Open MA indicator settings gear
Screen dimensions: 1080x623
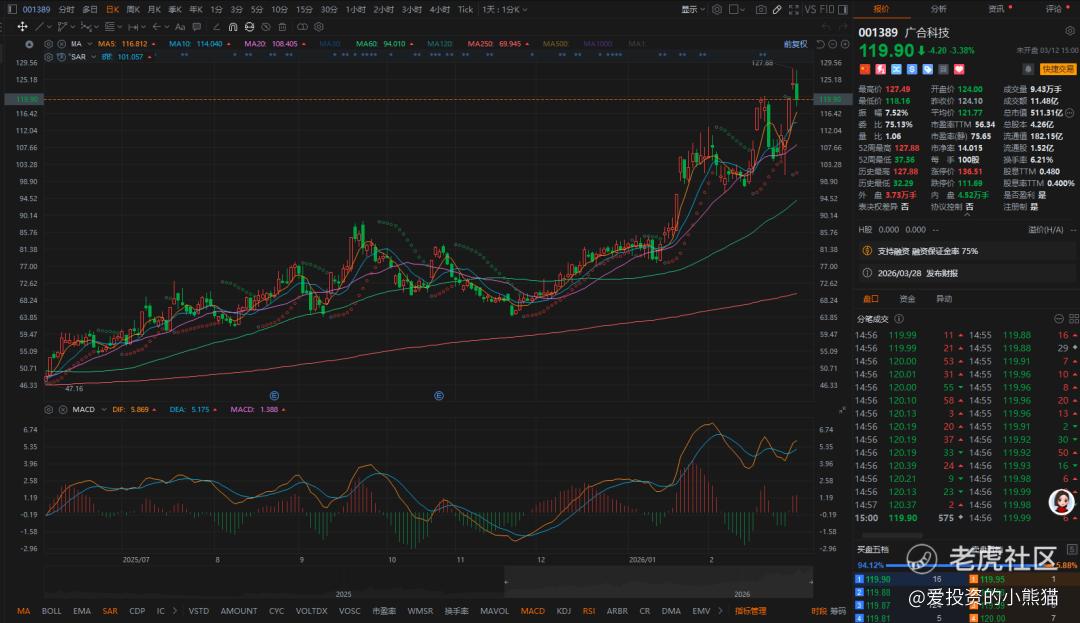48,44
